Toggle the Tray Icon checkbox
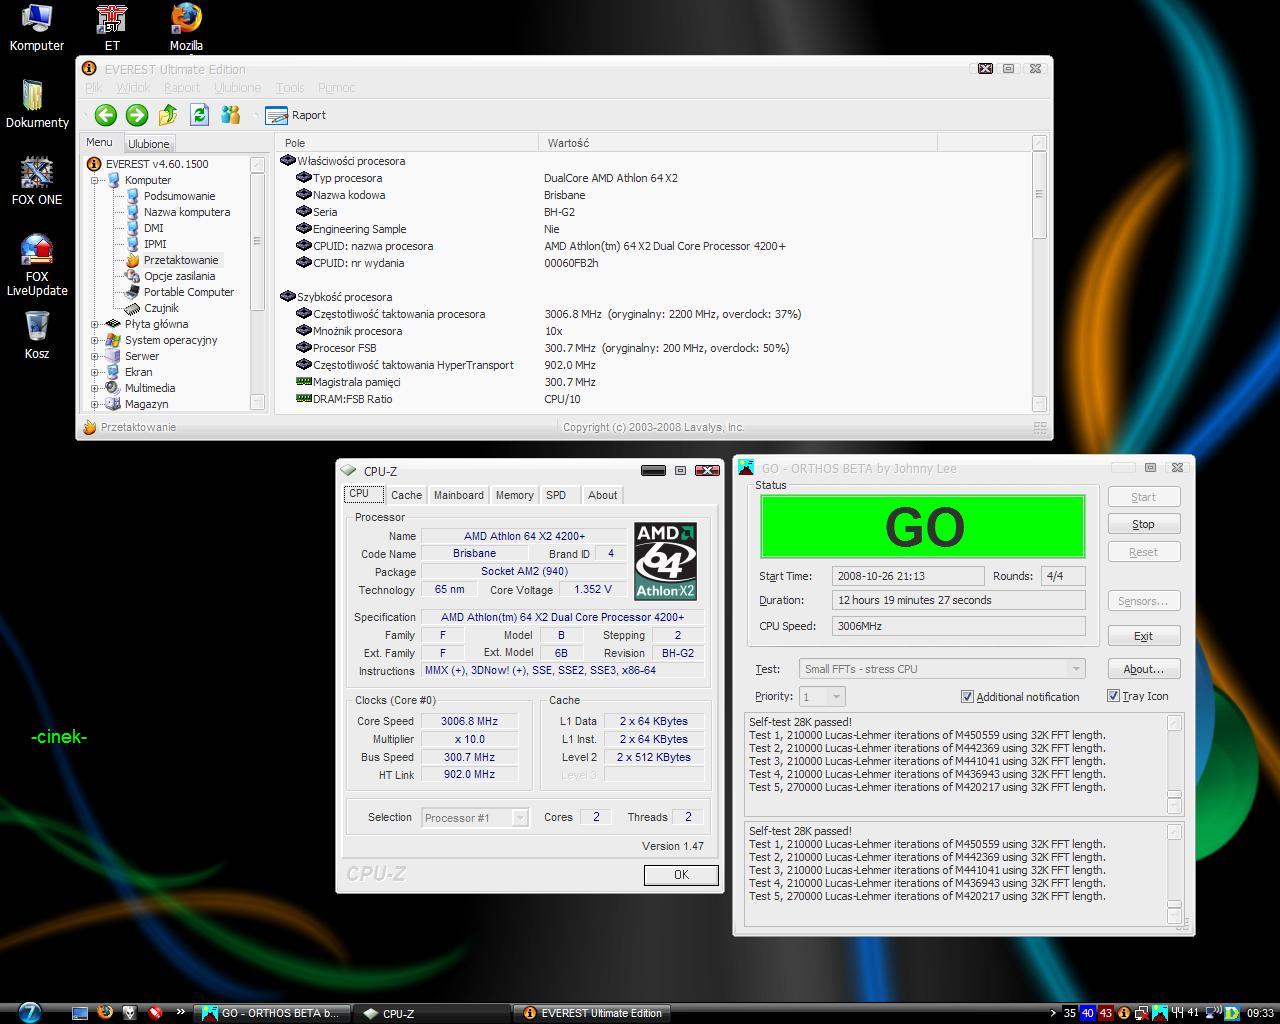 coord(1113,696)
